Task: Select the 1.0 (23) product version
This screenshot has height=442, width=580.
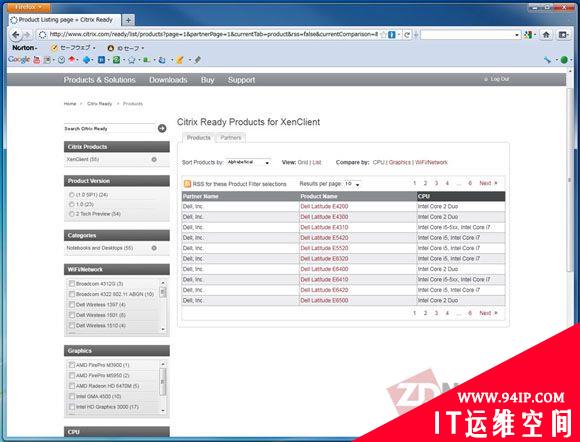Action: point(72,205)
